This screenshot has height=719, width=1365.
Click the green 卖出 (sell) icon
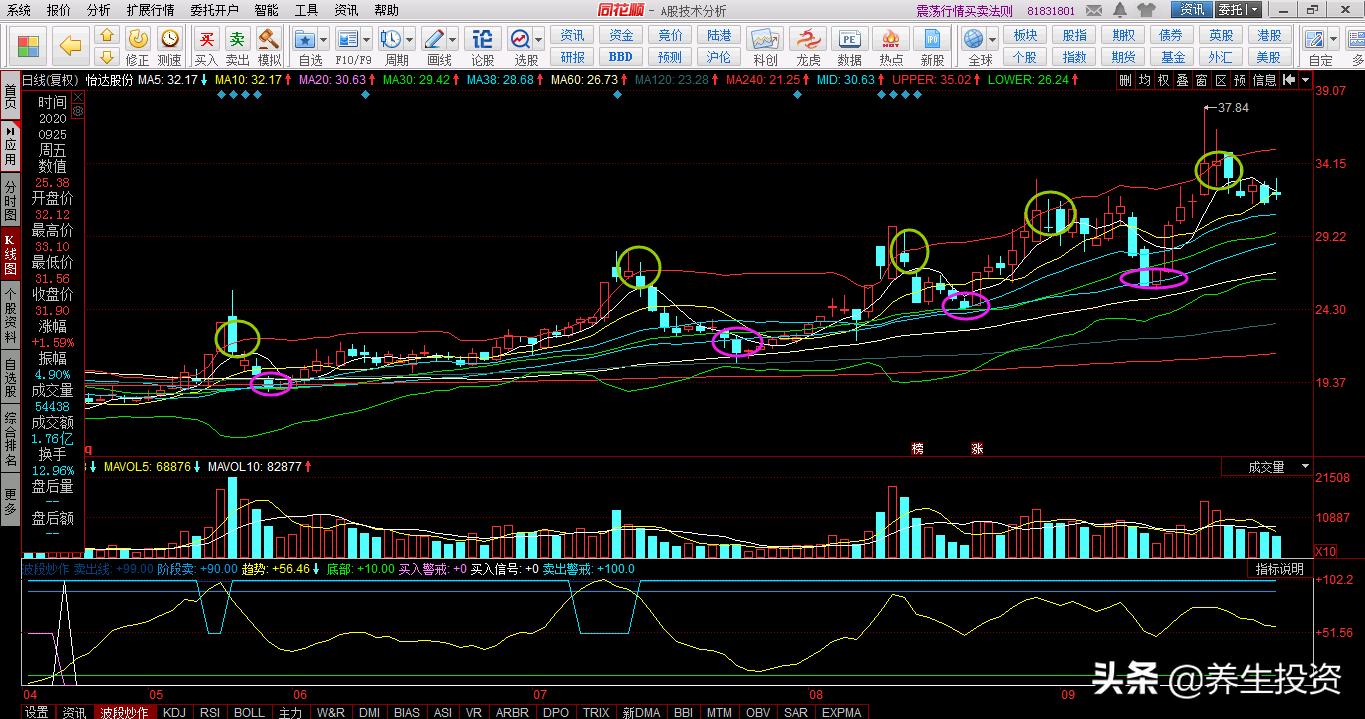237,40
